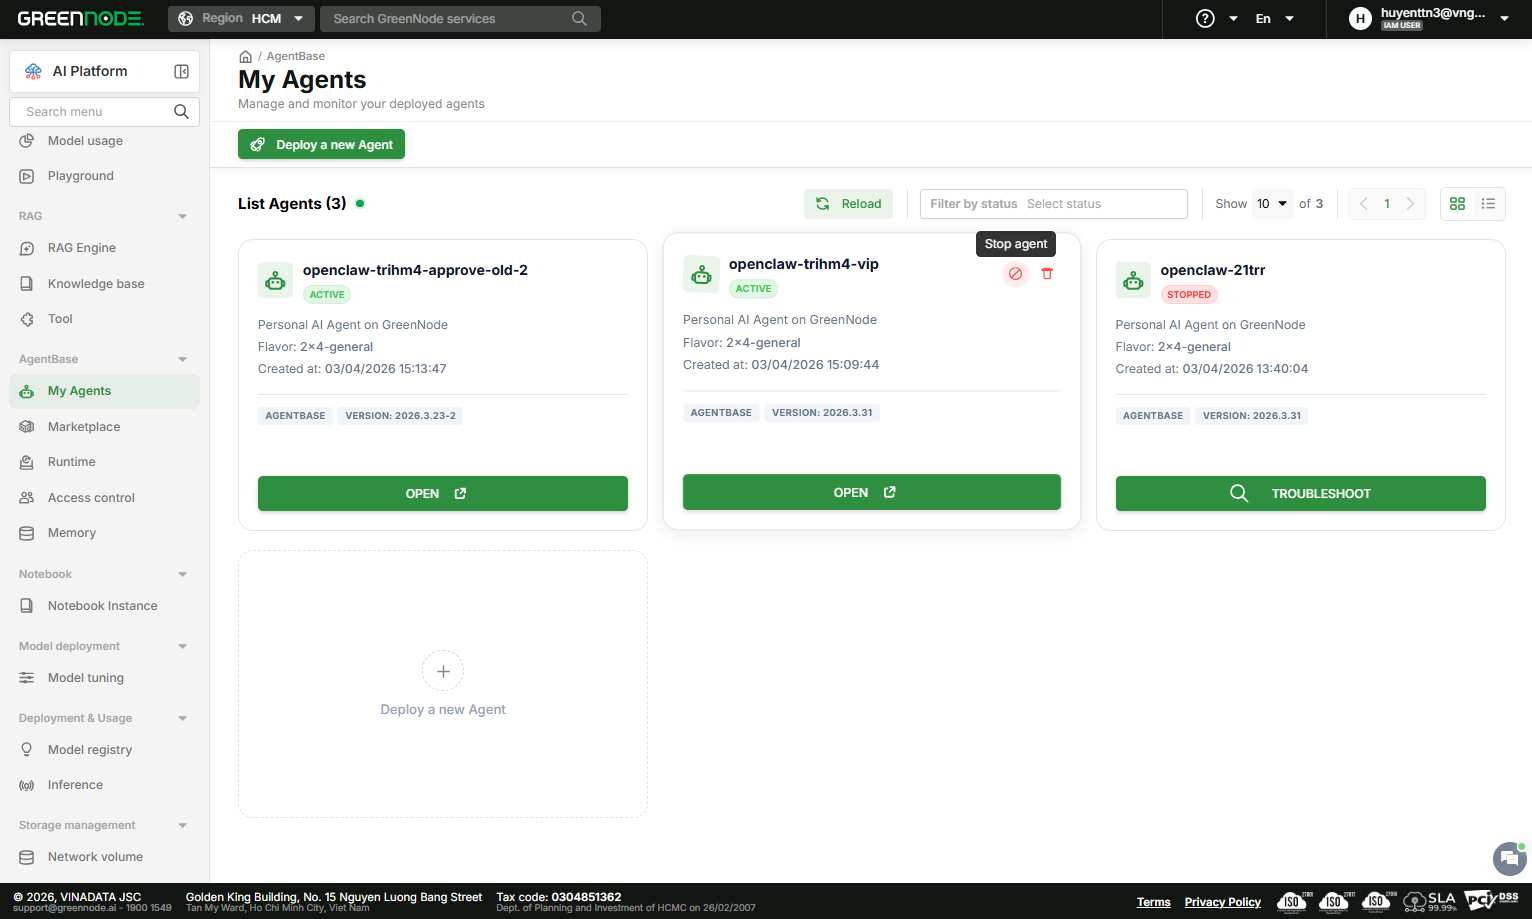
Task: Click Deploy a new Agent green button
Action: click(321, 145)
